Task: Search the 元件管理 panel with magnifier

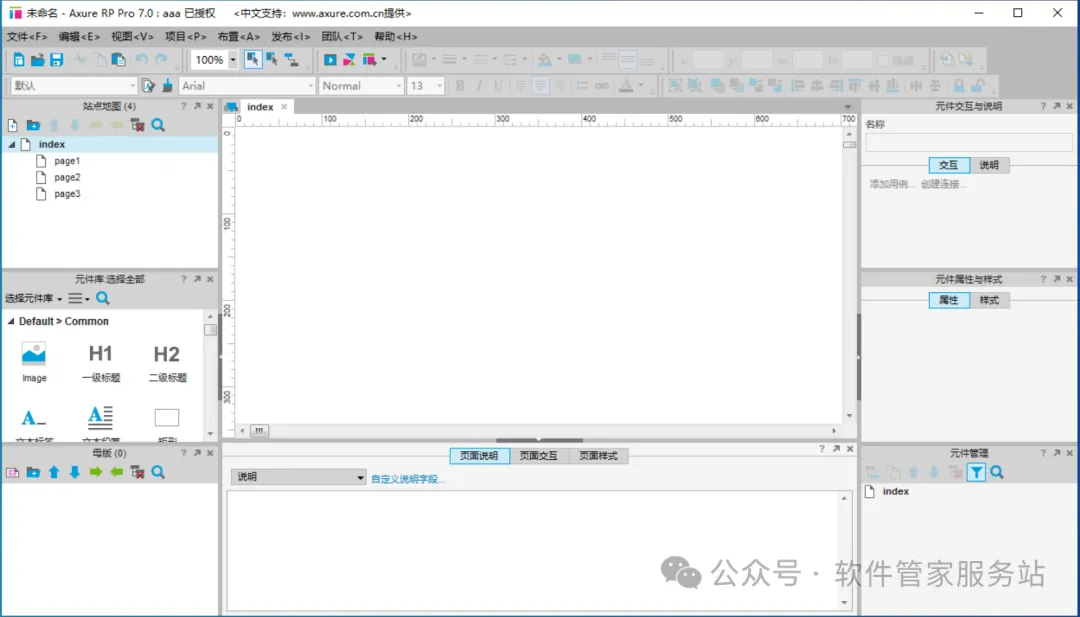Action: (997, 472)
